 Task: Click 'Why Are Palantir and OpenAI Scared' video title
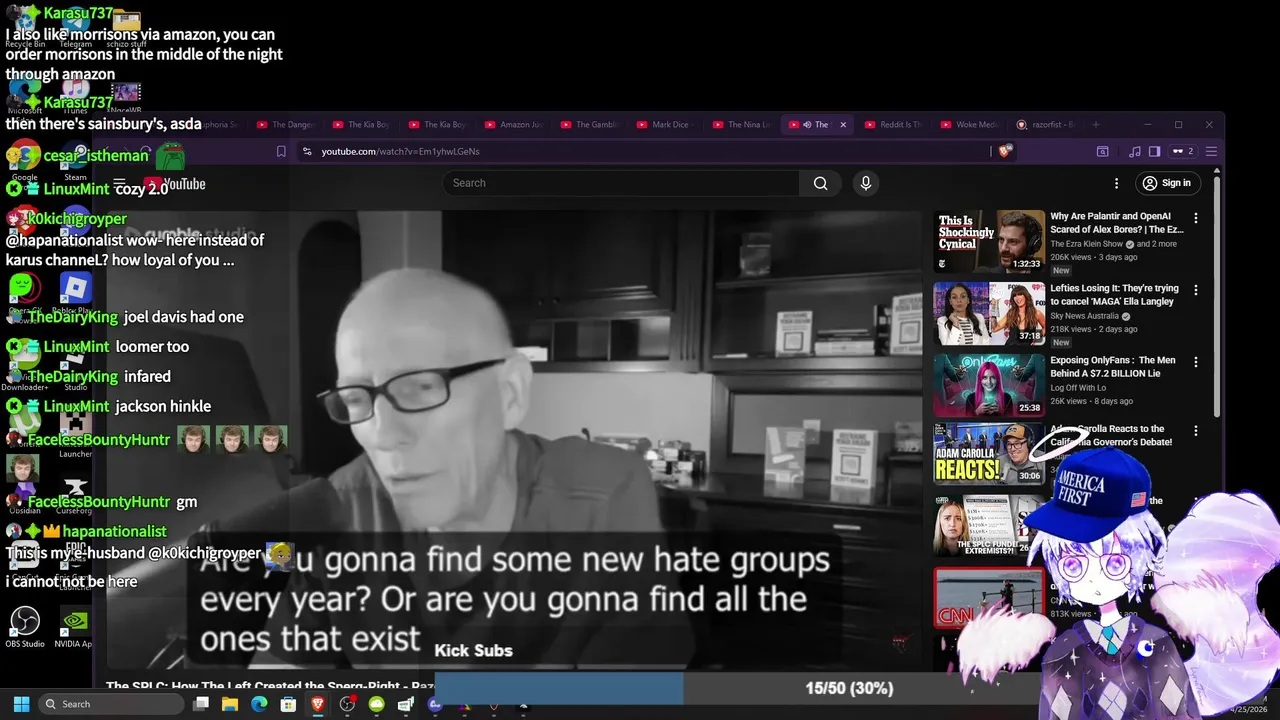pyautogui.click(x=1117, y=222)
